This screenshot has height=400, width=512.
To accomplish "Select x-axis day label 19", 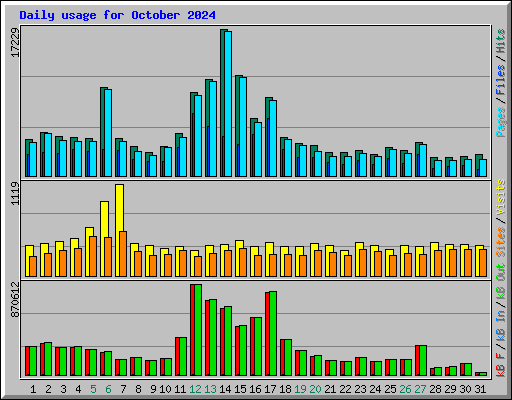I will point(300,389).
